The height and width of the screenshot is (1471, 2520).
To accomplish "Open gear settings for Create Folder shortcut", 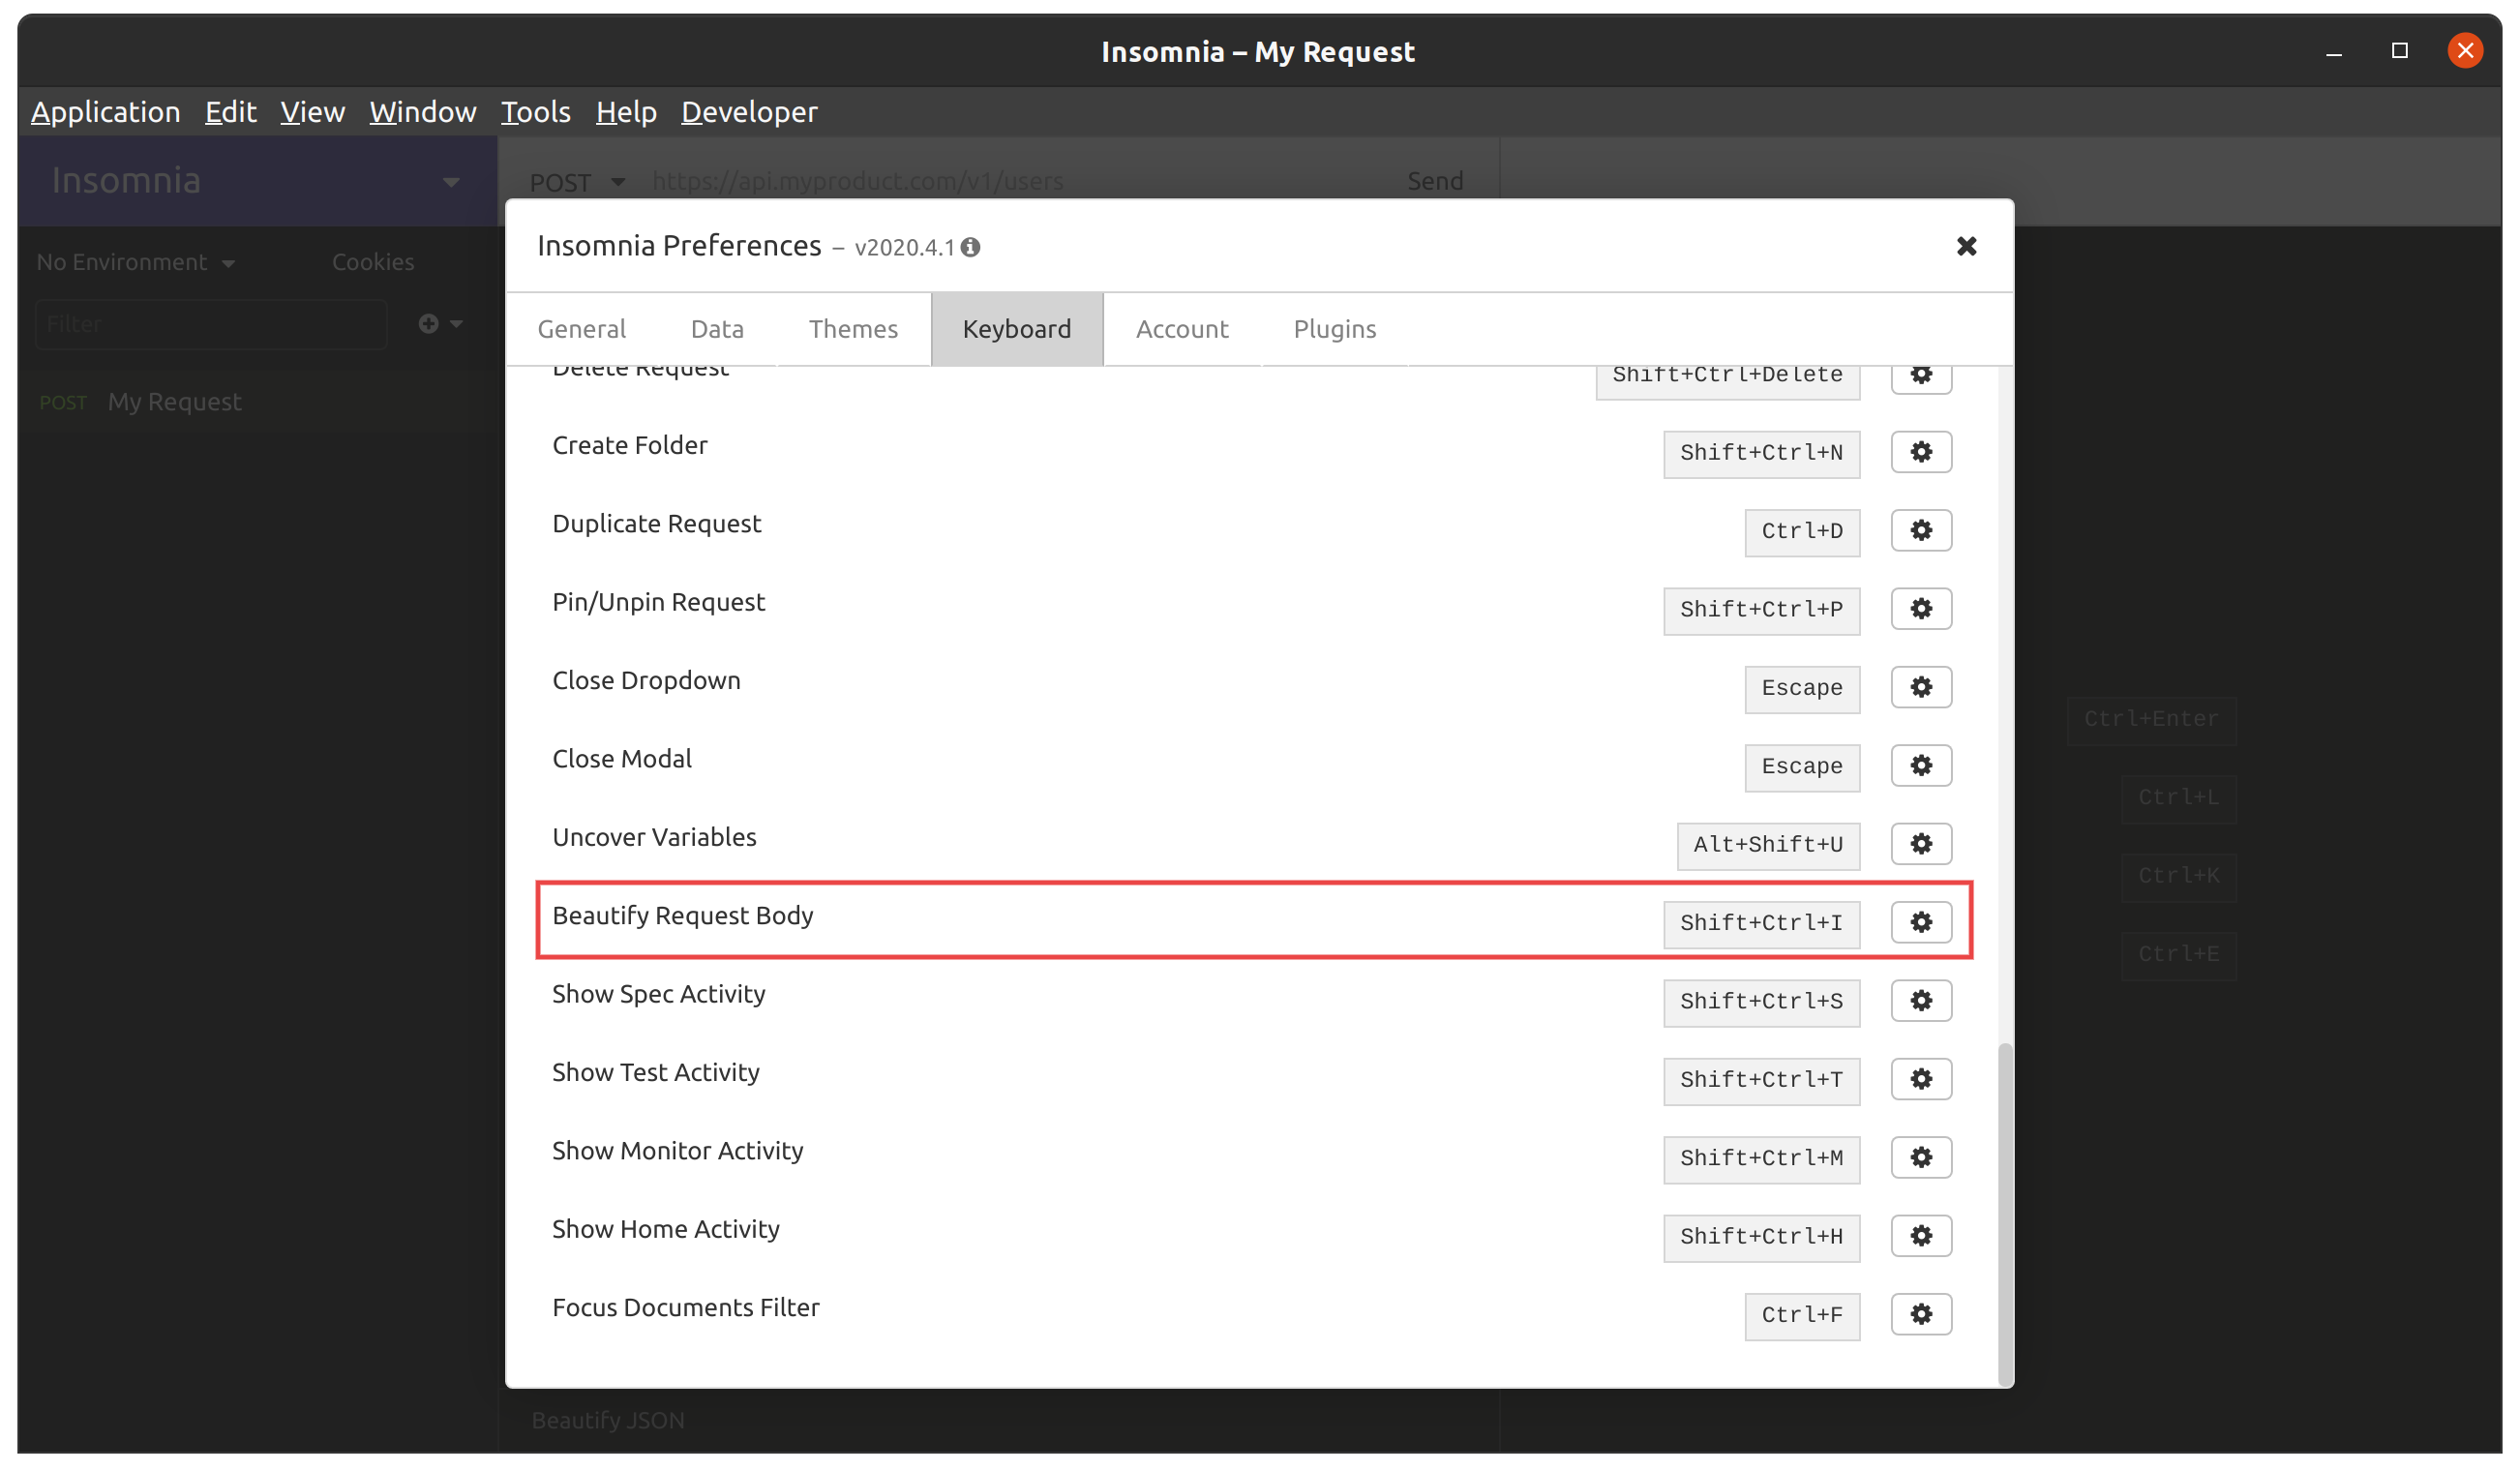I will (1921, 452).
